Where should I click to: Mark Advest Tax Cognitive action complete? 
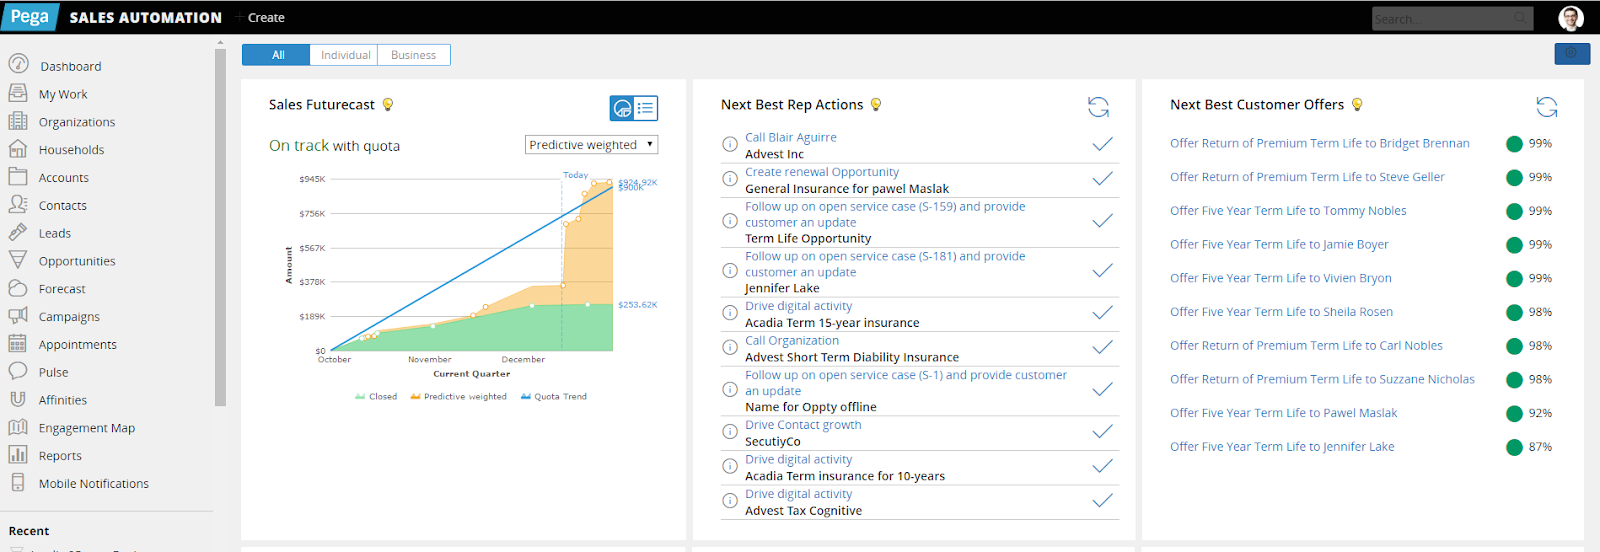pos(1102,501)
